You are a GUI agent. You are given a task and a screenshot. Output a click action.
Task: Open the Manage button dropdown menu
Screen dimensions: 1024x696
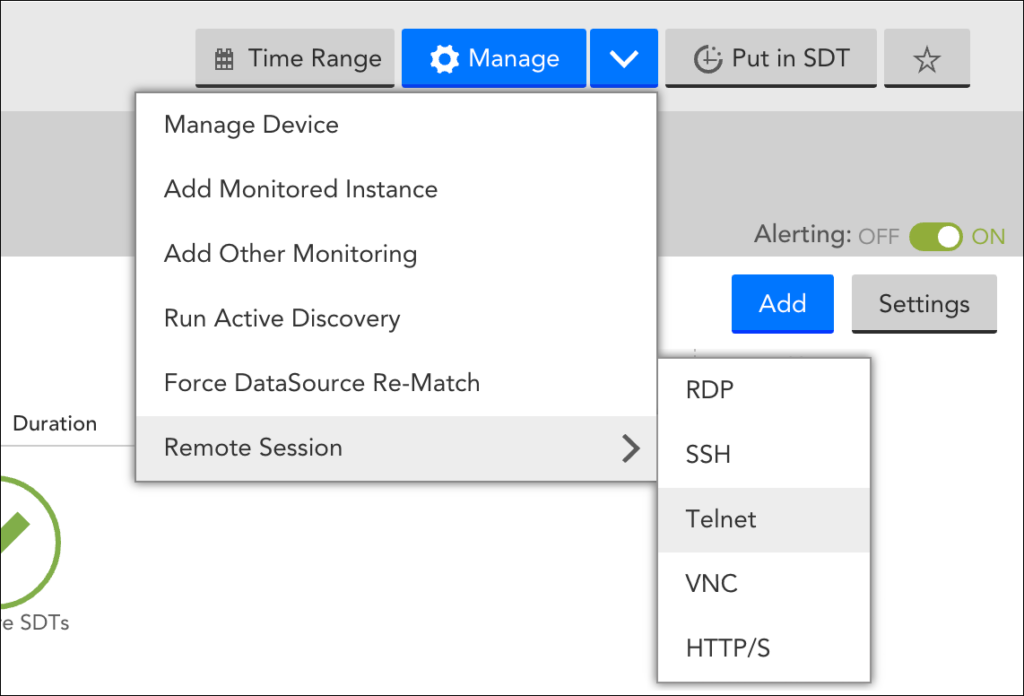[623, 57]
